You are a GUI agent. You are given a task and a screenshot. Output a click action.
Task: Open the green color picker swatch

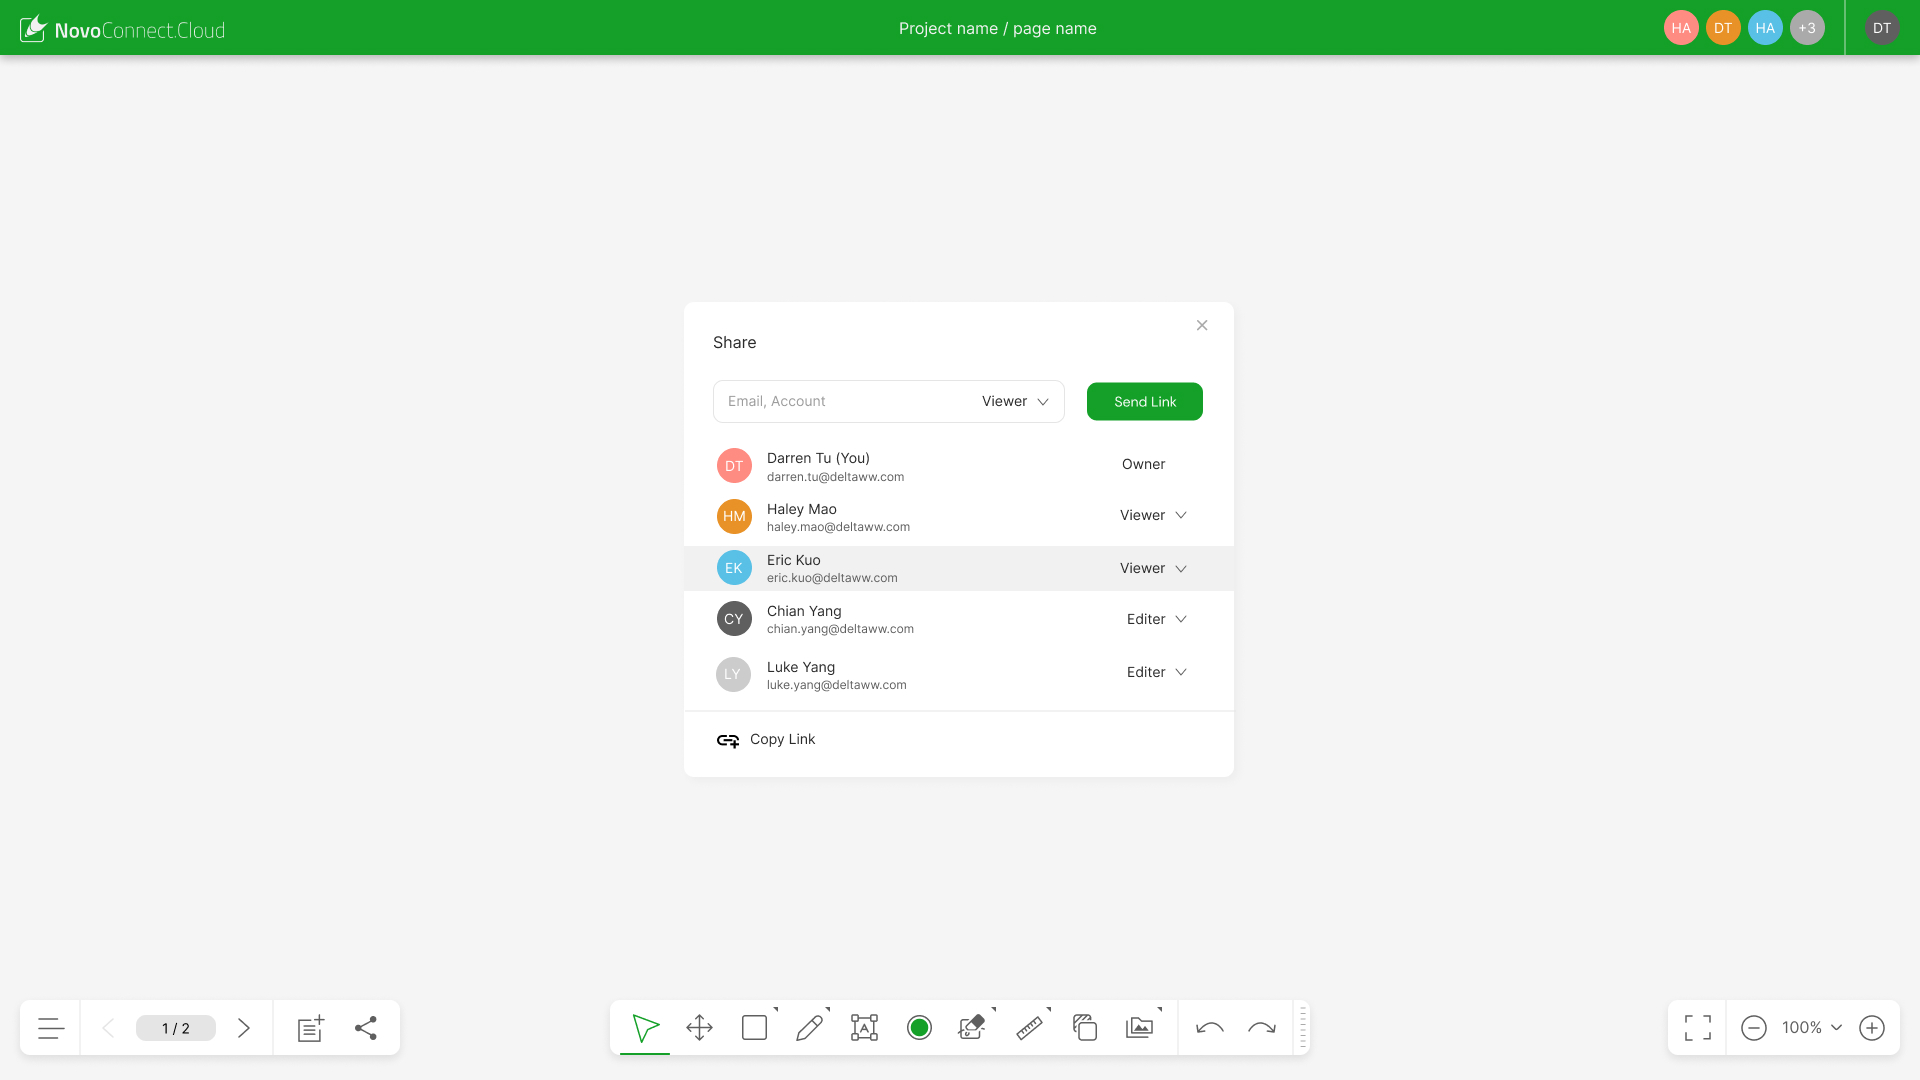point(919,1027)
